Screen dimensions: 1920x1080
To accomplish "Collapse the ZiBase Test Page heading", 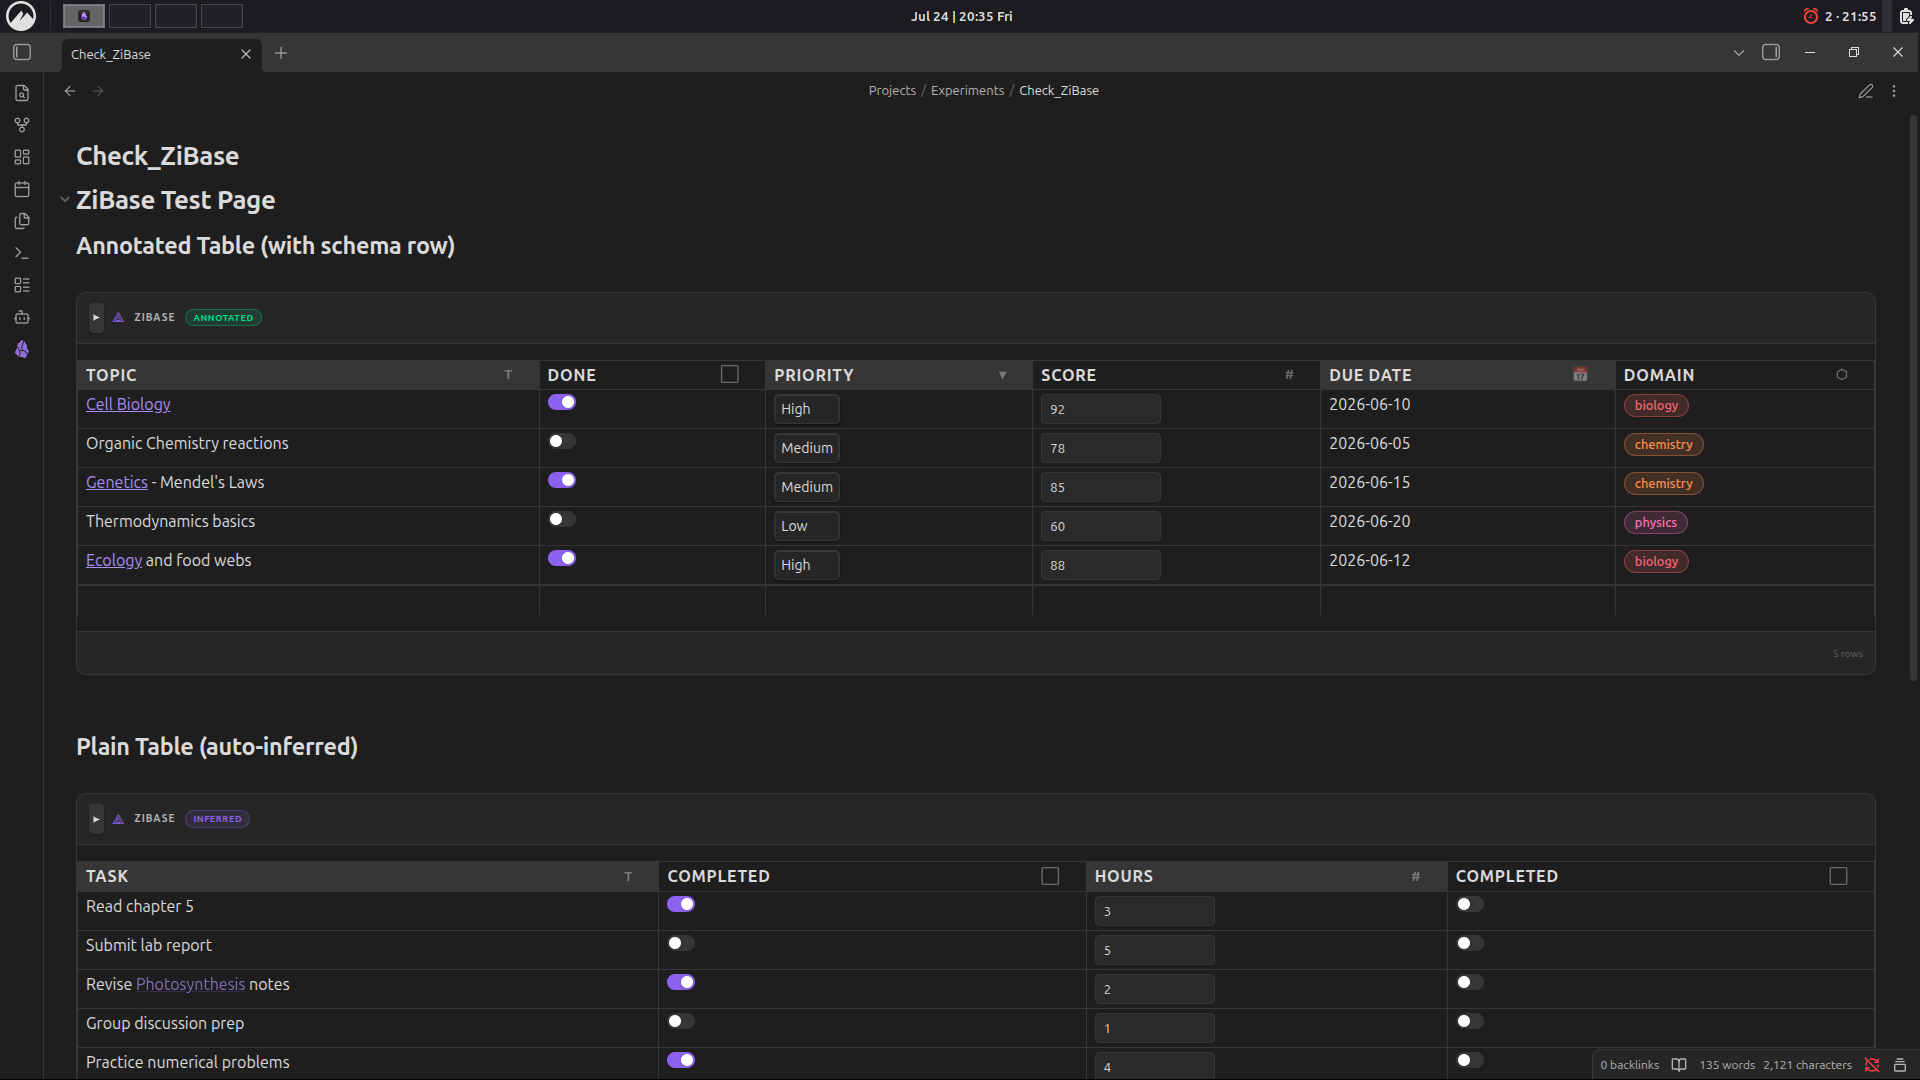I will click(x=65, y=200).
